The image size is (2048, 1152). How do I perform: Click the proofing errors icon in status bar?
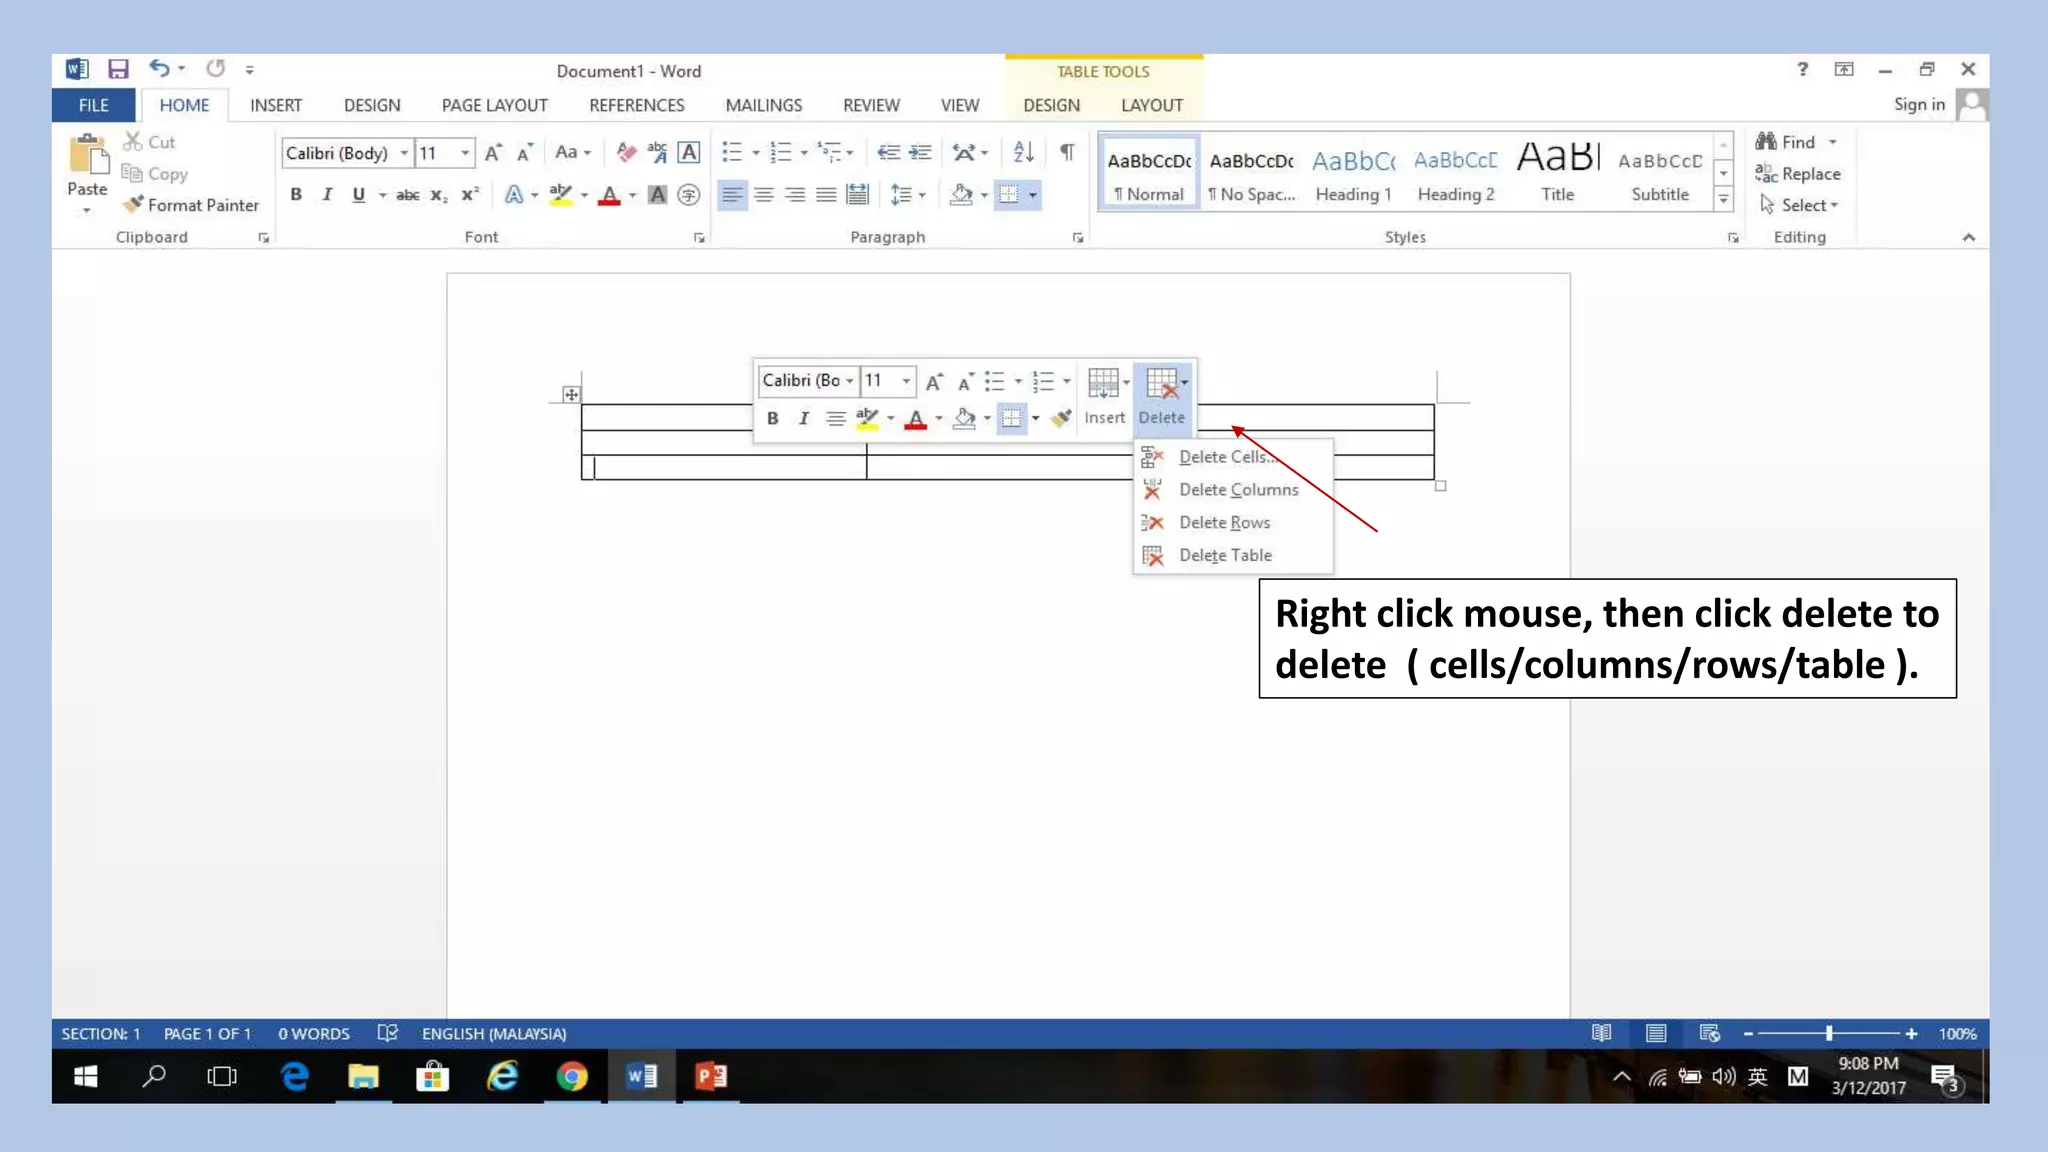(x=388, y=1033)
